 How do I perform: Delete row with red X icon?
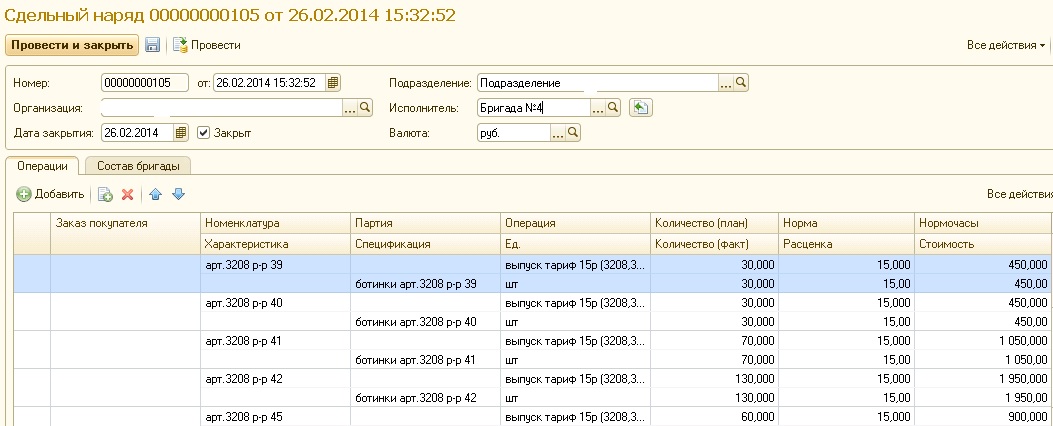(x=127, y=194)
